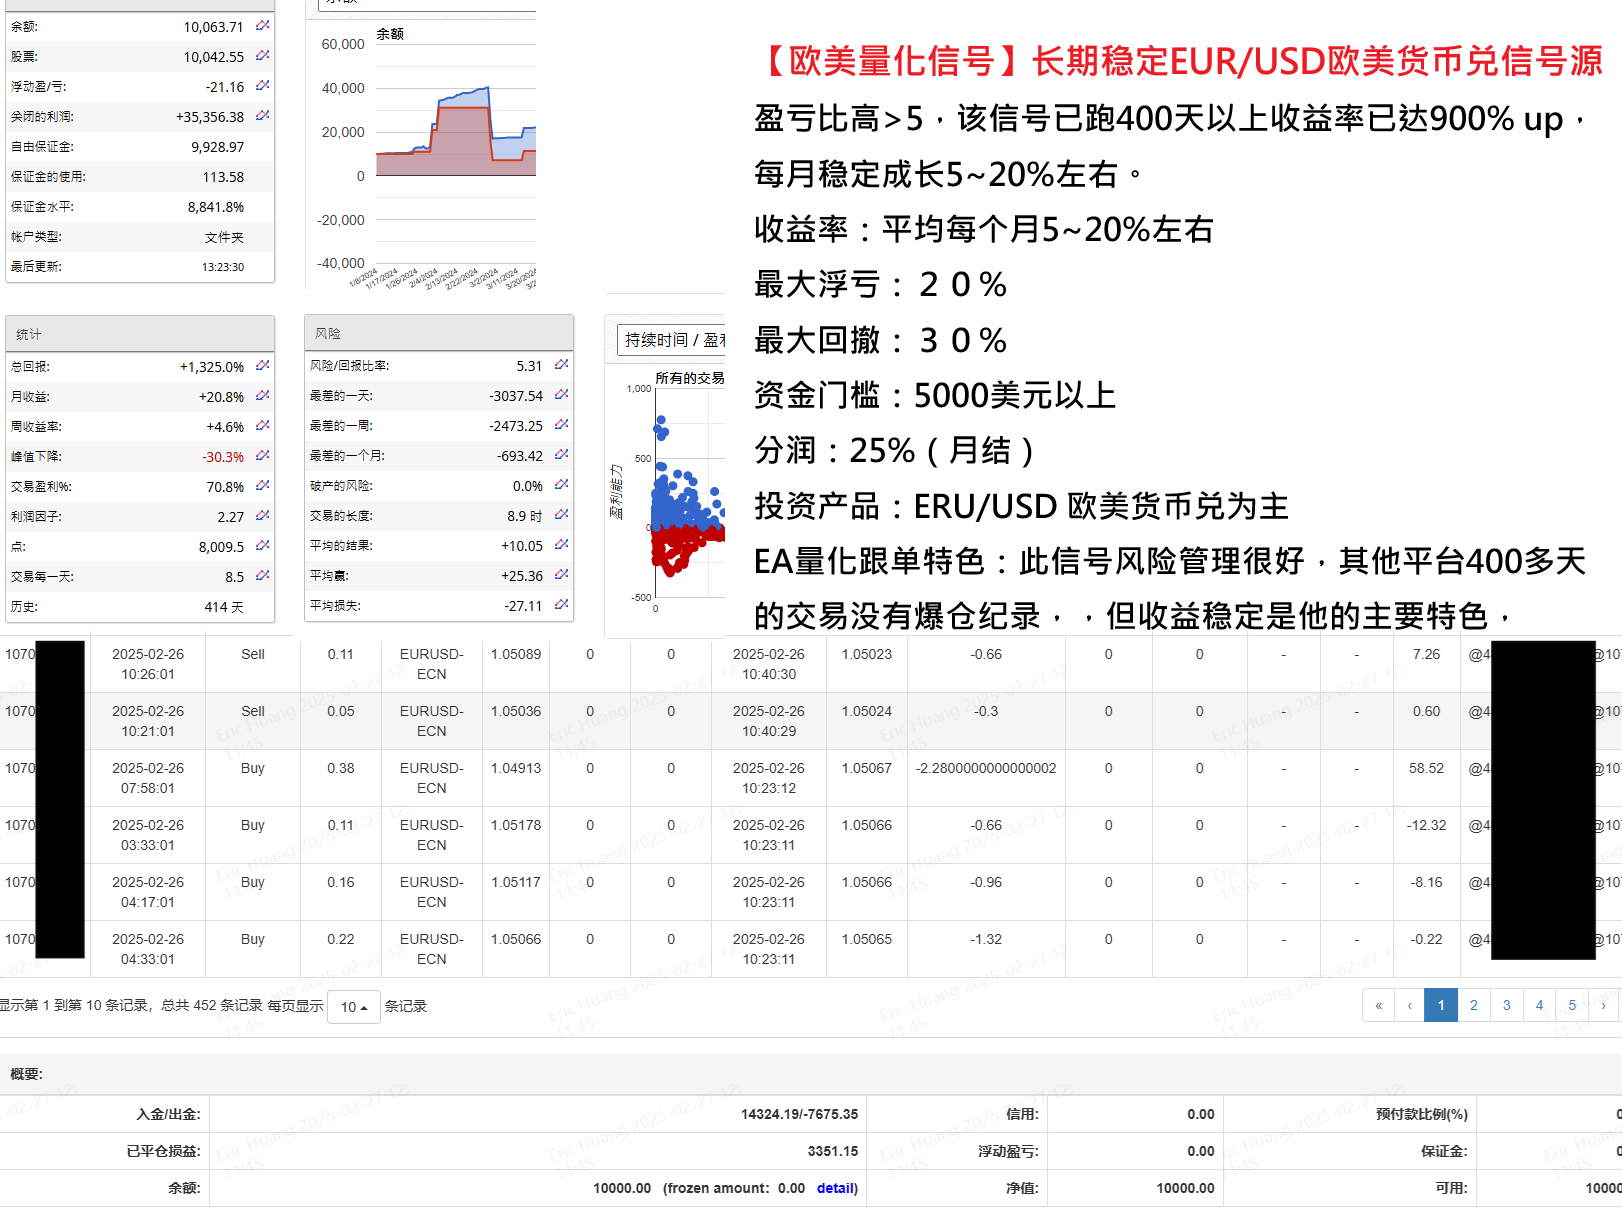Open the detail link beside frozen amount
This screenshot has height=1213, width=1622.
coord(836,1188)
